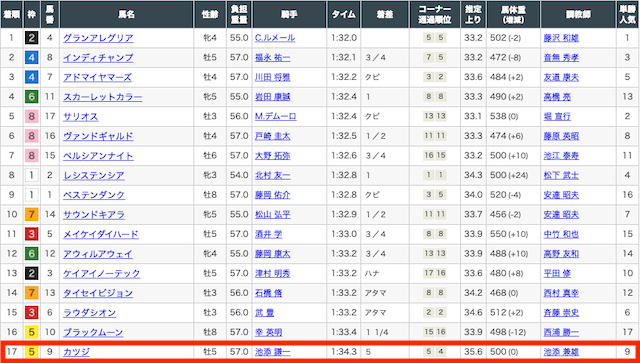The height and width of the screenshot is (363, 640).
Task: Select margin cell 1 1/4
Action: pos(377,332)
